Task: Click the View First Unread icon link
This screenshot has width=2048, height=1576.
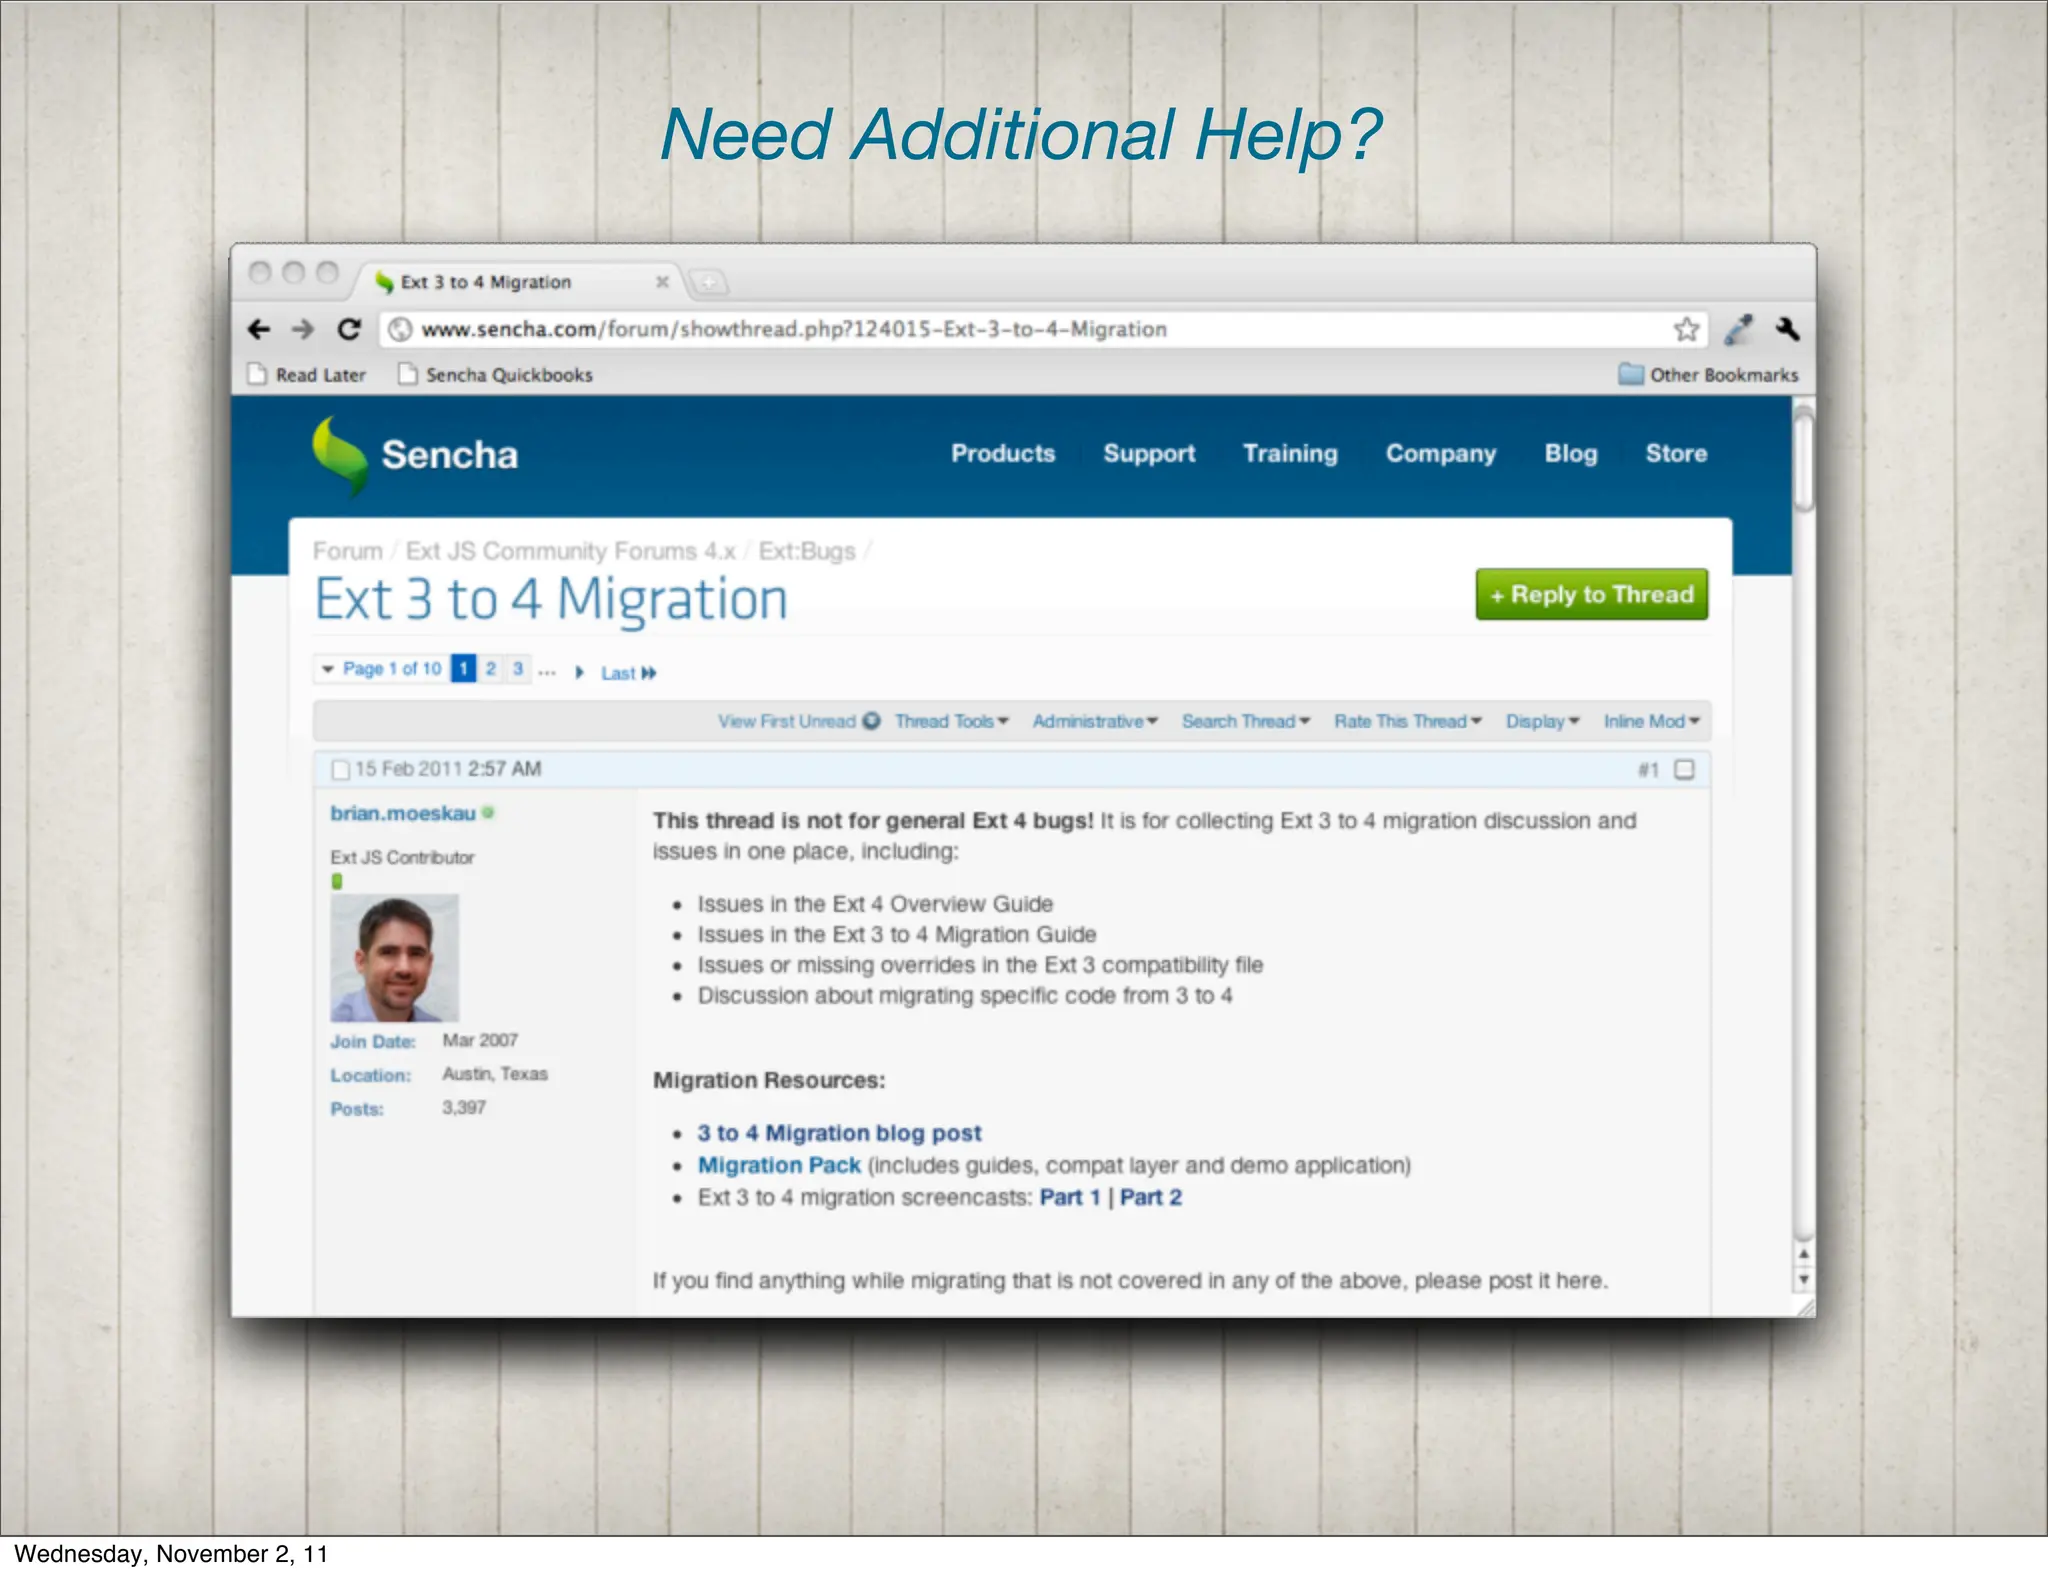Action: click(x=872, y=721)
